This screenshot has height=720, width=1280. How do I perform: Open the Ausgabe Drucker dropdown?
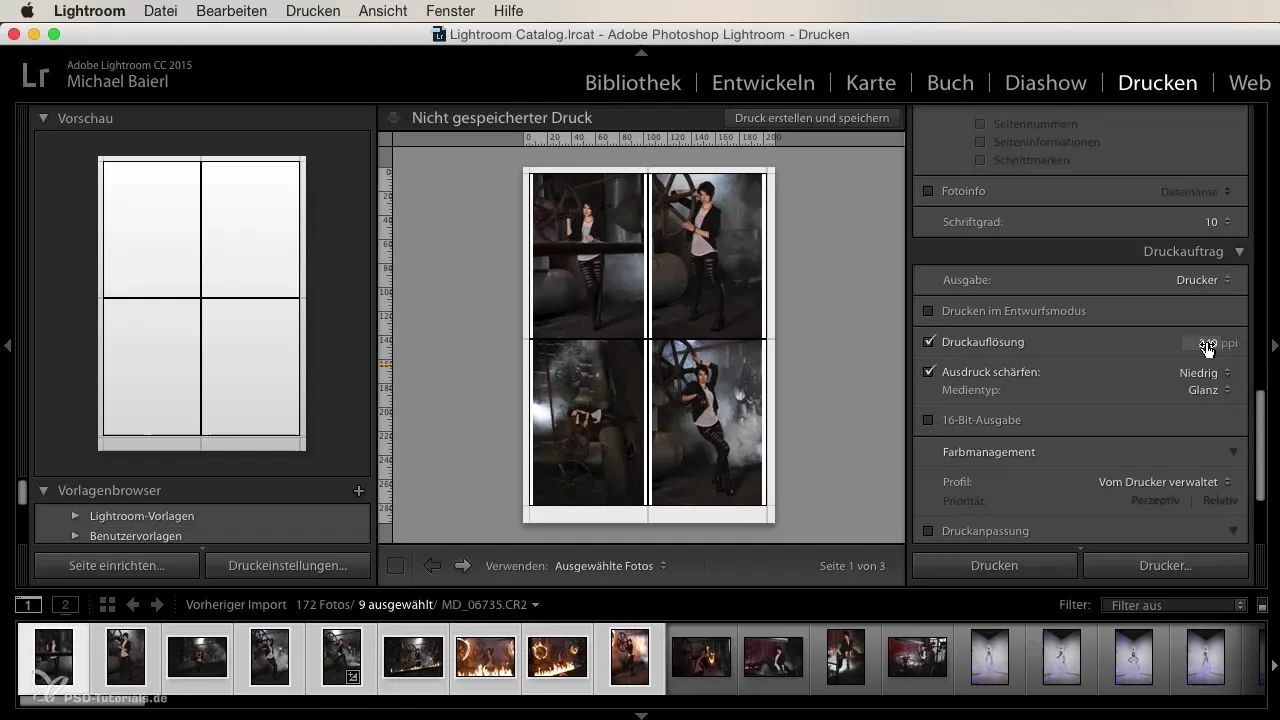(x=1204, y=280)
